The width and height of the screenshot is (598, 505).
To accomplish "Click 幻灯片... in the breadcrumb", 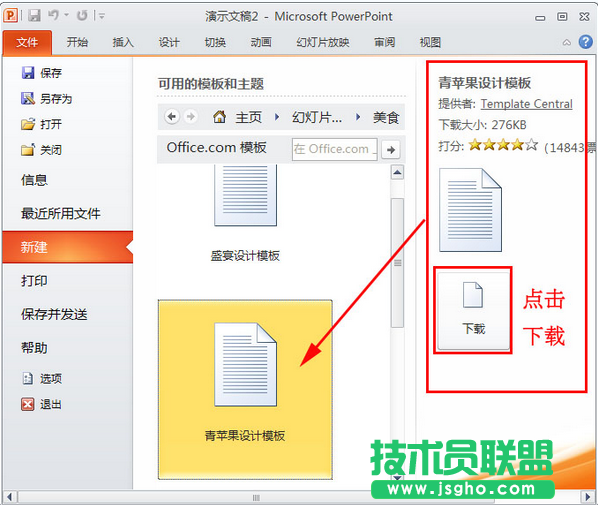I will tap(317, 117).
